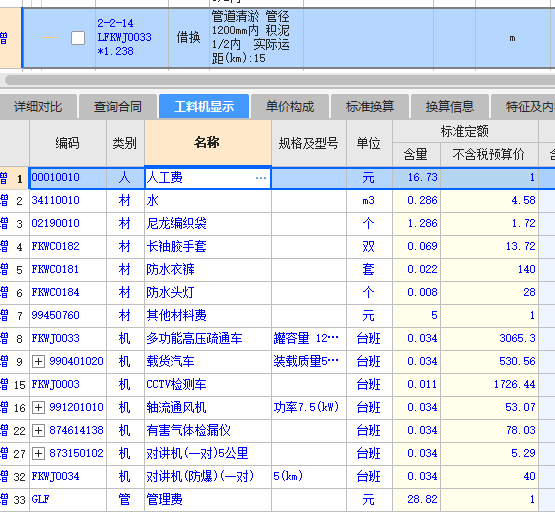Click the name cell 防水衣裤
This screenshot has height=528, width=555.
click(x=208, y=270)
